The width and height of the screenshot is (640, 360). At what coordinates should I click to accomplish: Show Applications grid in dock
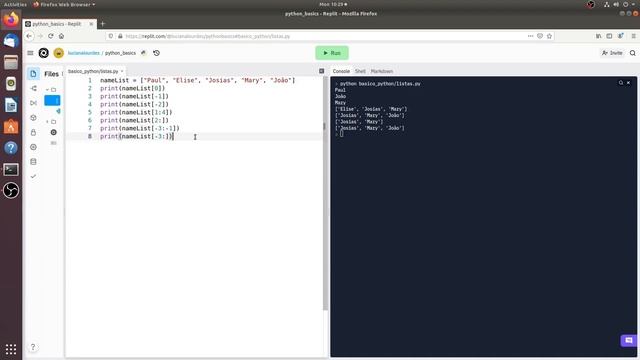point(11,349)
